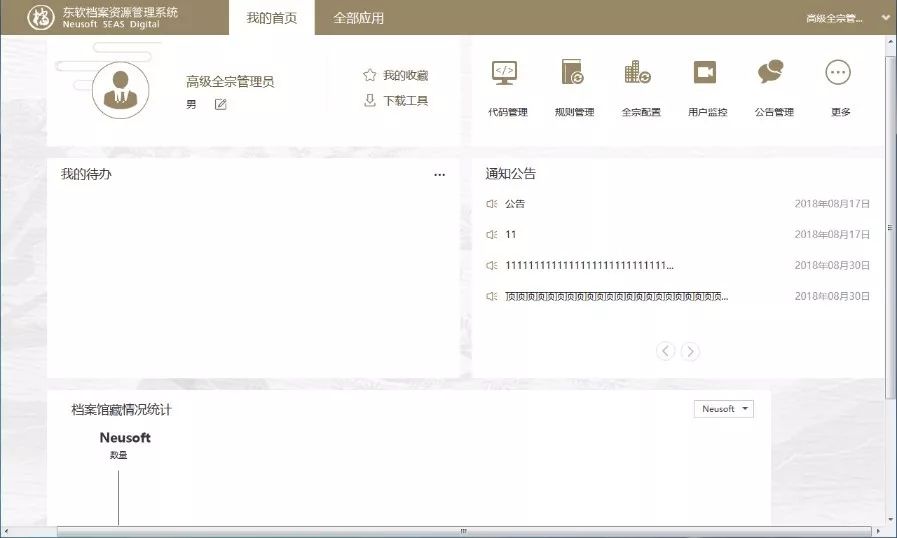Screen dimensions: 897x538
Task: Open the 公告 notice dated 2018年08月17日
Action: point(515,204)
